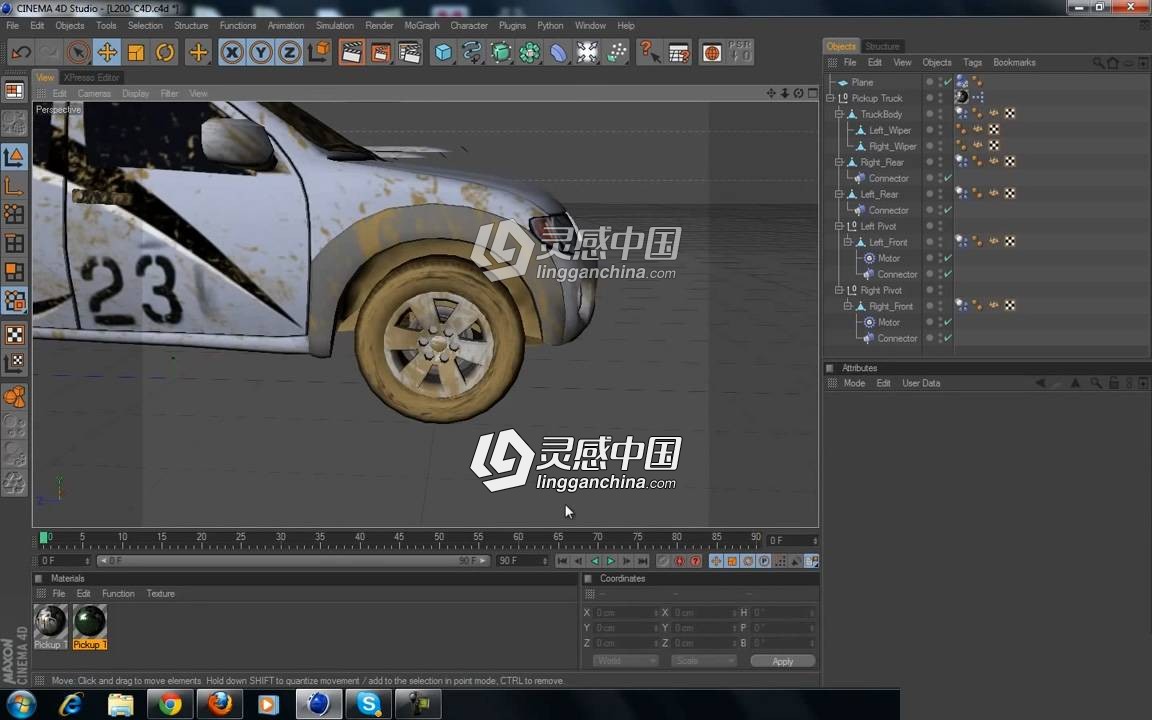Viewport: 1152px width, 720px height.
Task: Toggle Y axis lock
Action: (x=261, y=52)
